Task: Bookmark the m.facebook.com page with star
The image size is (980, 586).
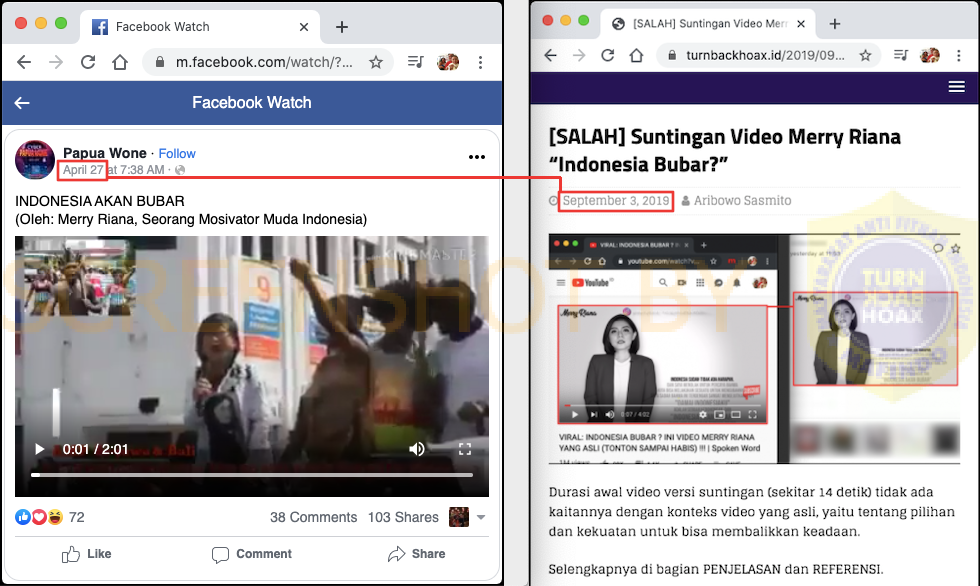Action: [376, 62]
